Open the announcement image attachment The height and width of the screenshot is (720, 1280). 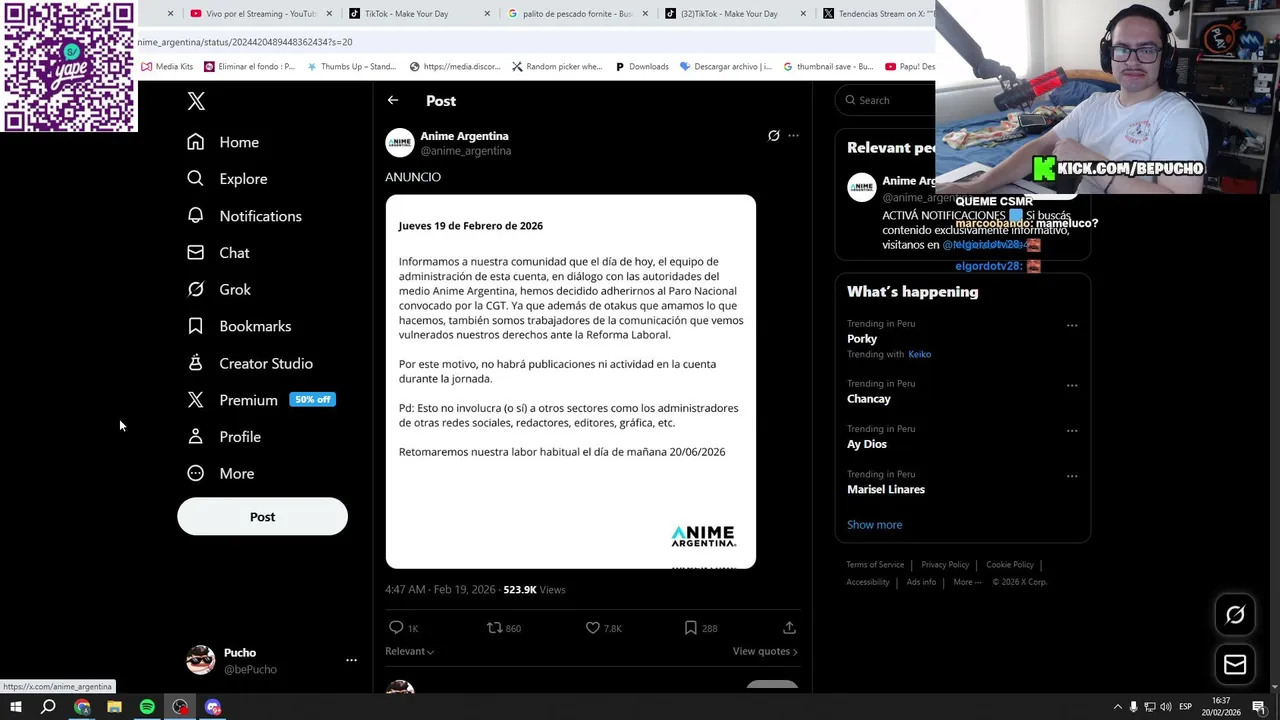571,382
